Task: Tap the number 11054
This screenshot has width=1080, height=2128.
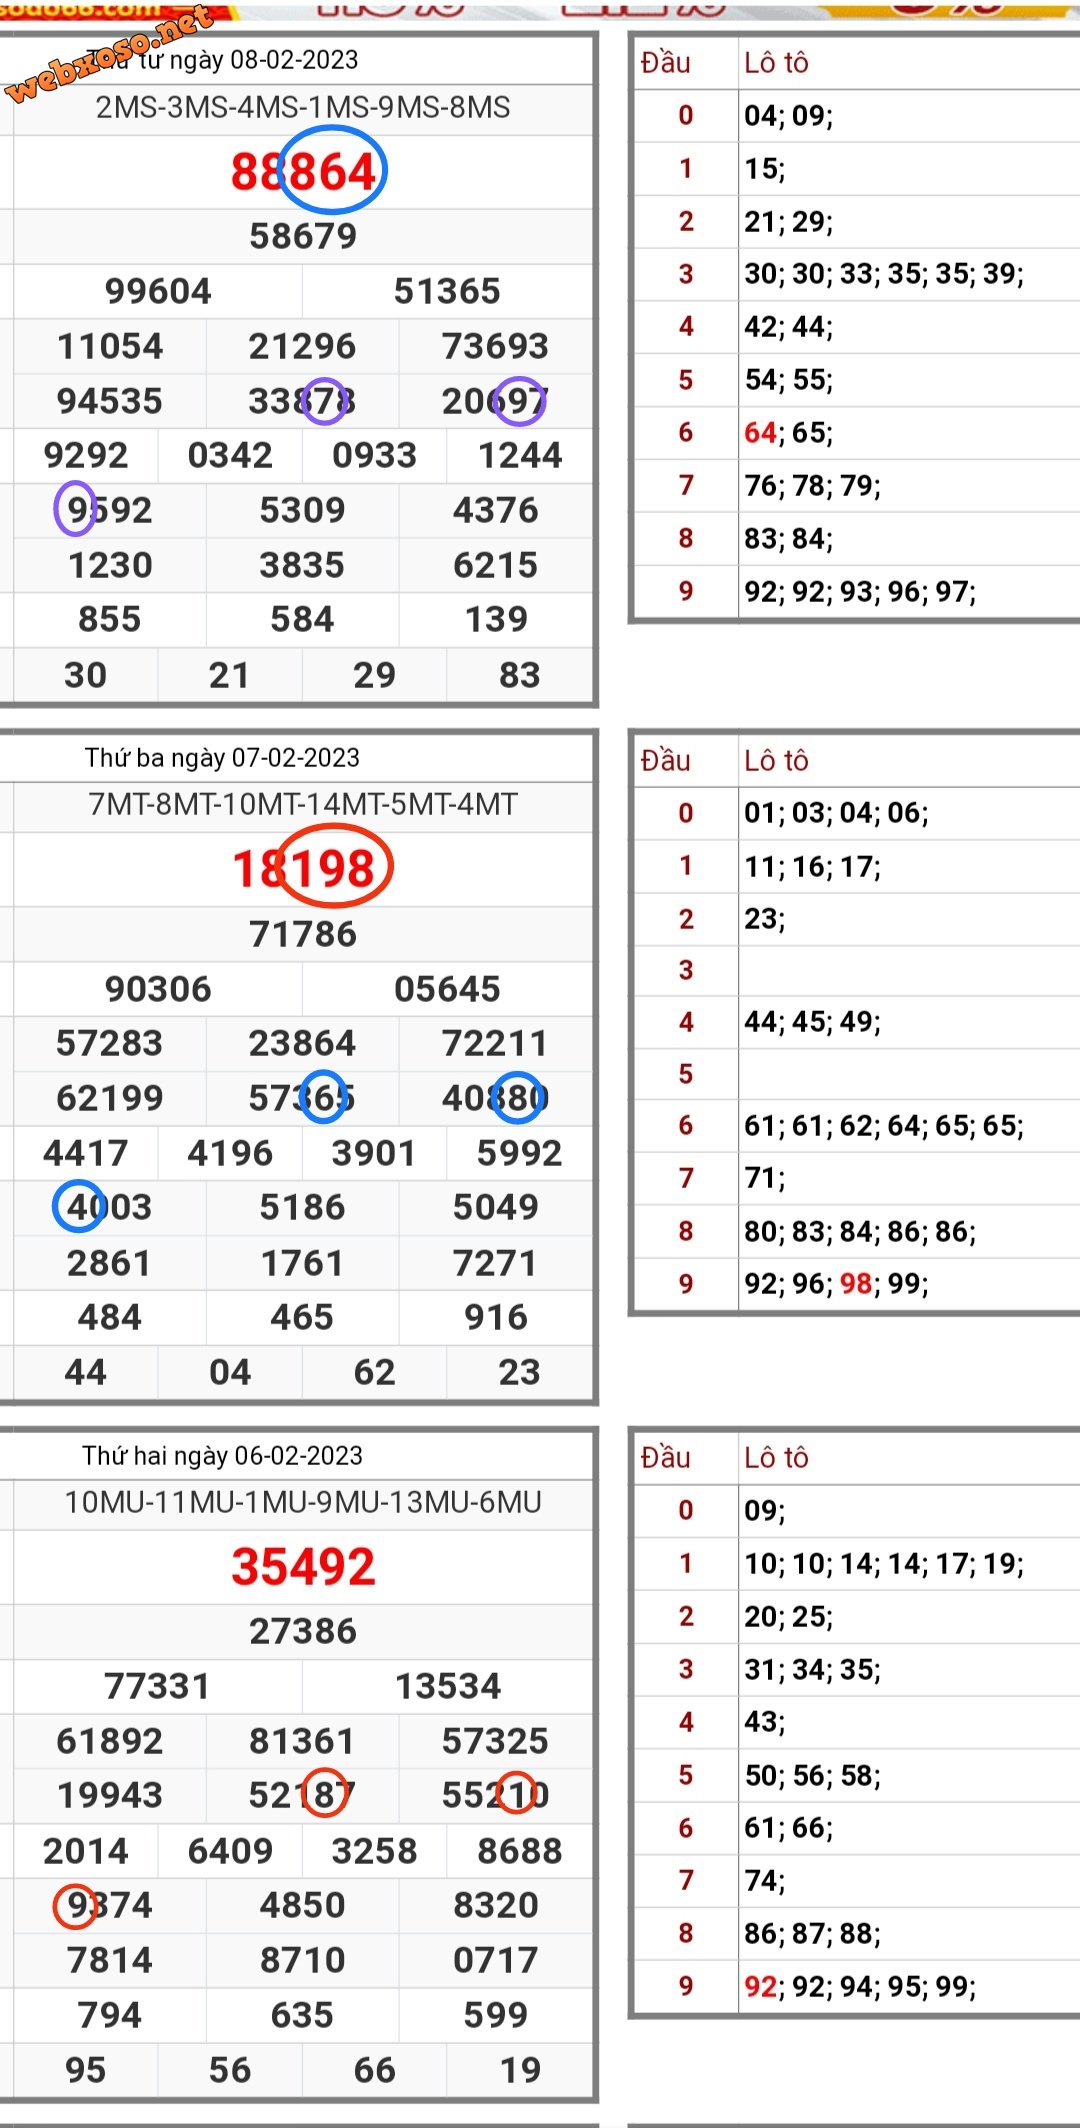Action: click(x=110, y=346)
